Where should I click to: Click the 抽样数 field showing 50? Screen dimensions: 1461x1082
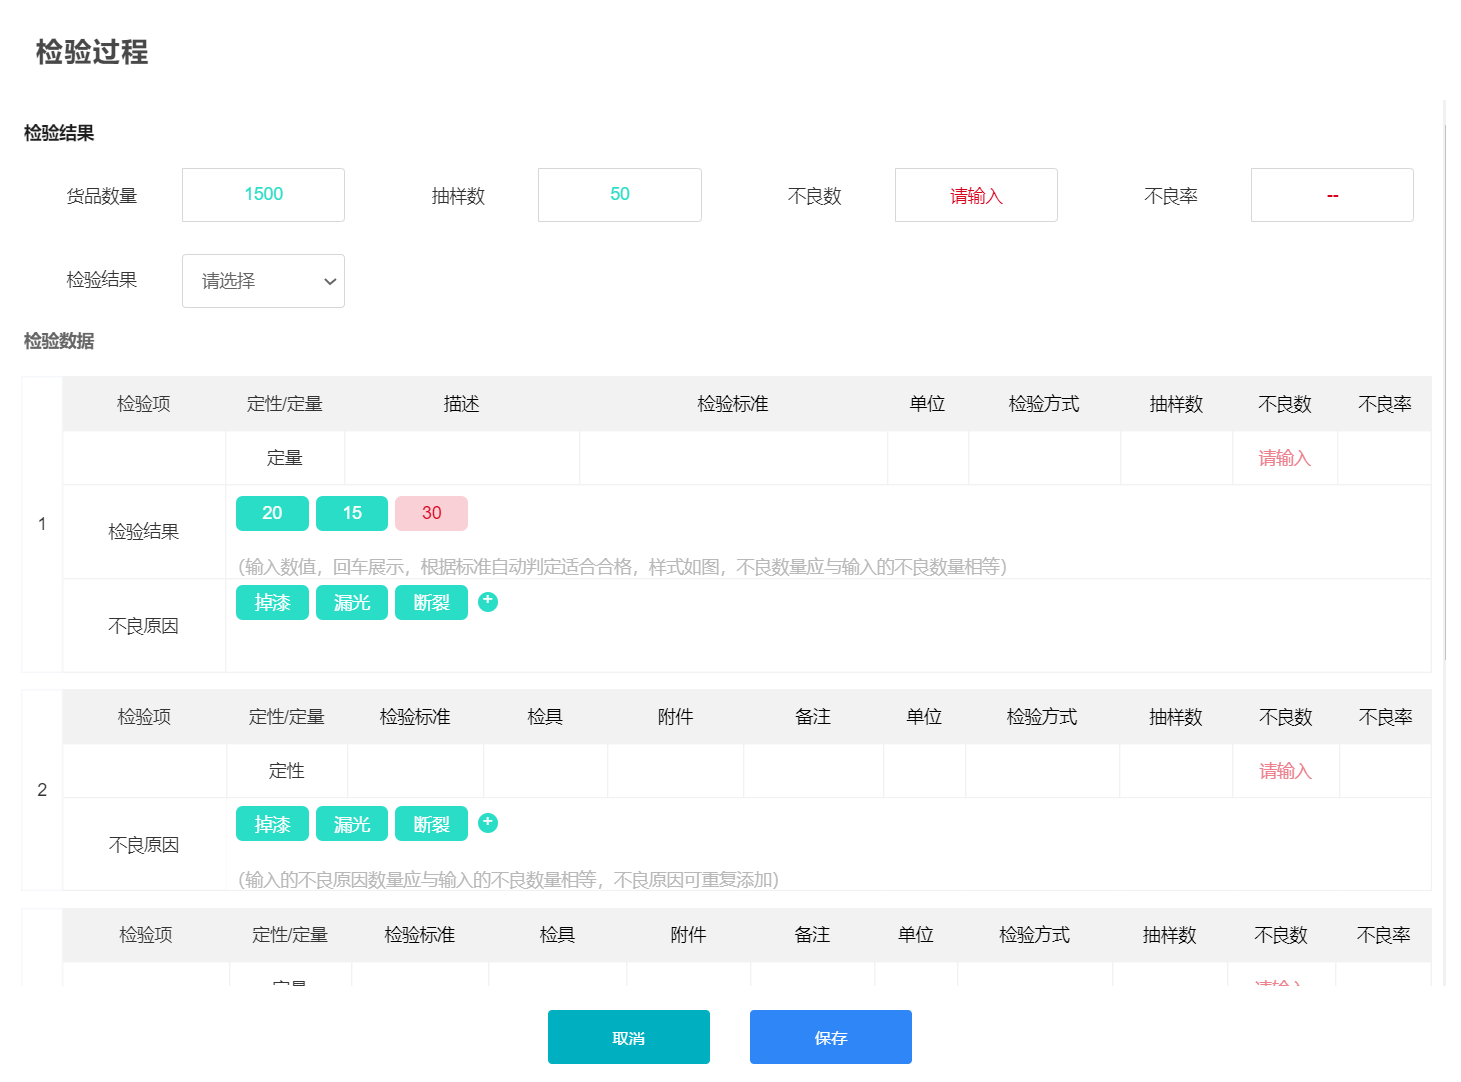[619, 195]
